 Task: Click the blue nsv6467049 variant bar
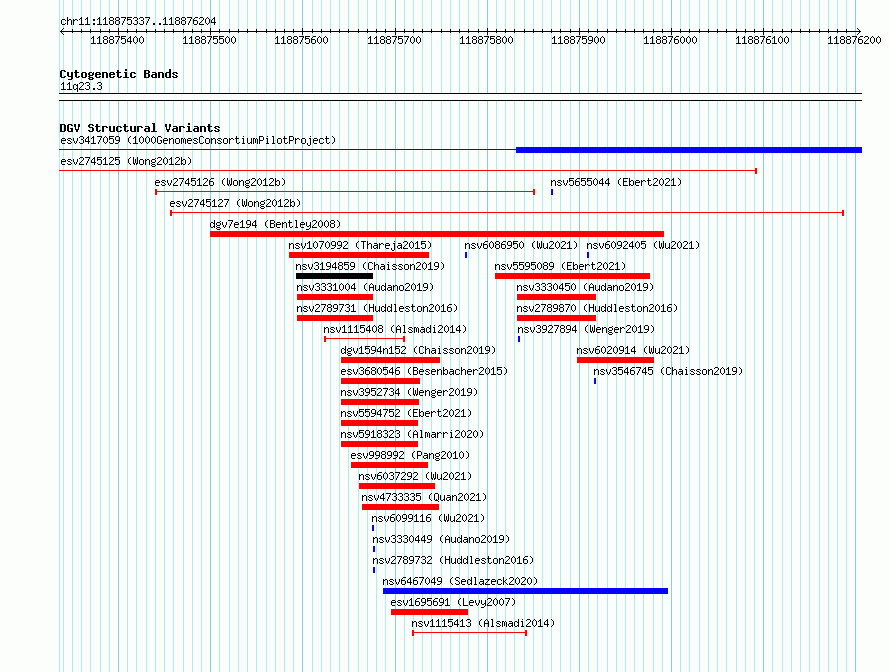(526, 591)
